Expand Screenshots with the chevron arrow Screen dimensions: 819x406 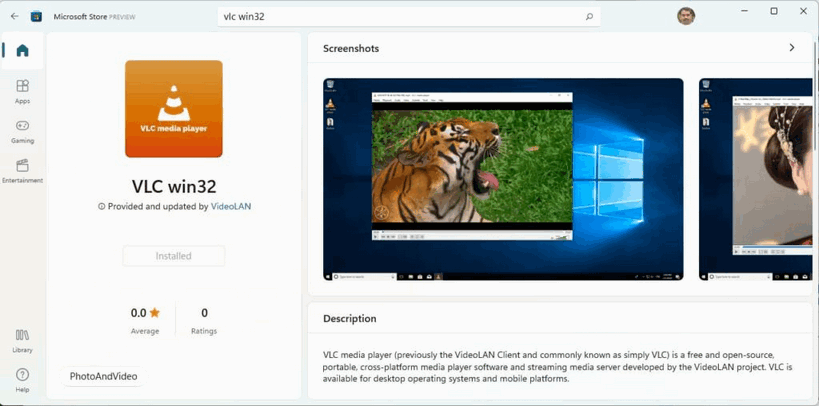(792, 48)
